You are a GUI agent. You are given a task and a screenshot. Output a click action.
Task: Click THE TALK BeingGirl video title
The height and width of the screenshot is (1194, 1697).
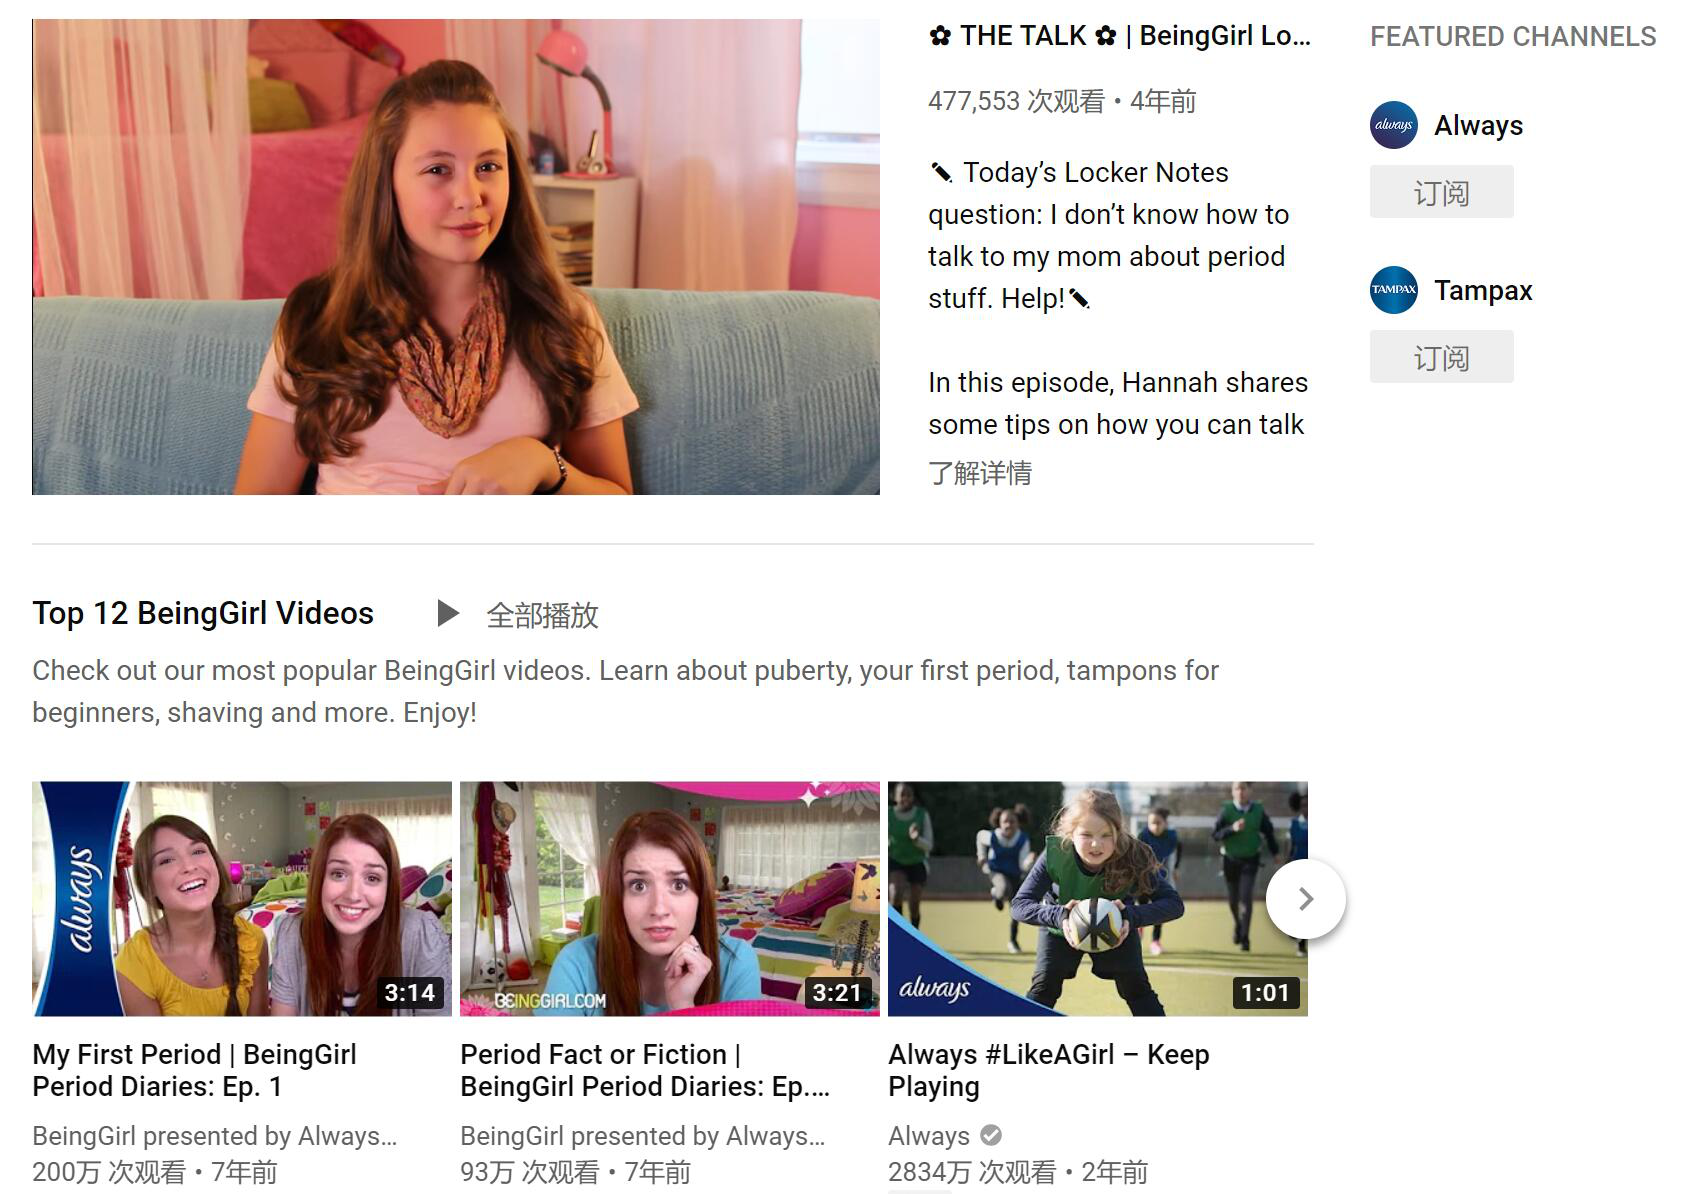pyautogui.click(x=1119, y=36)
